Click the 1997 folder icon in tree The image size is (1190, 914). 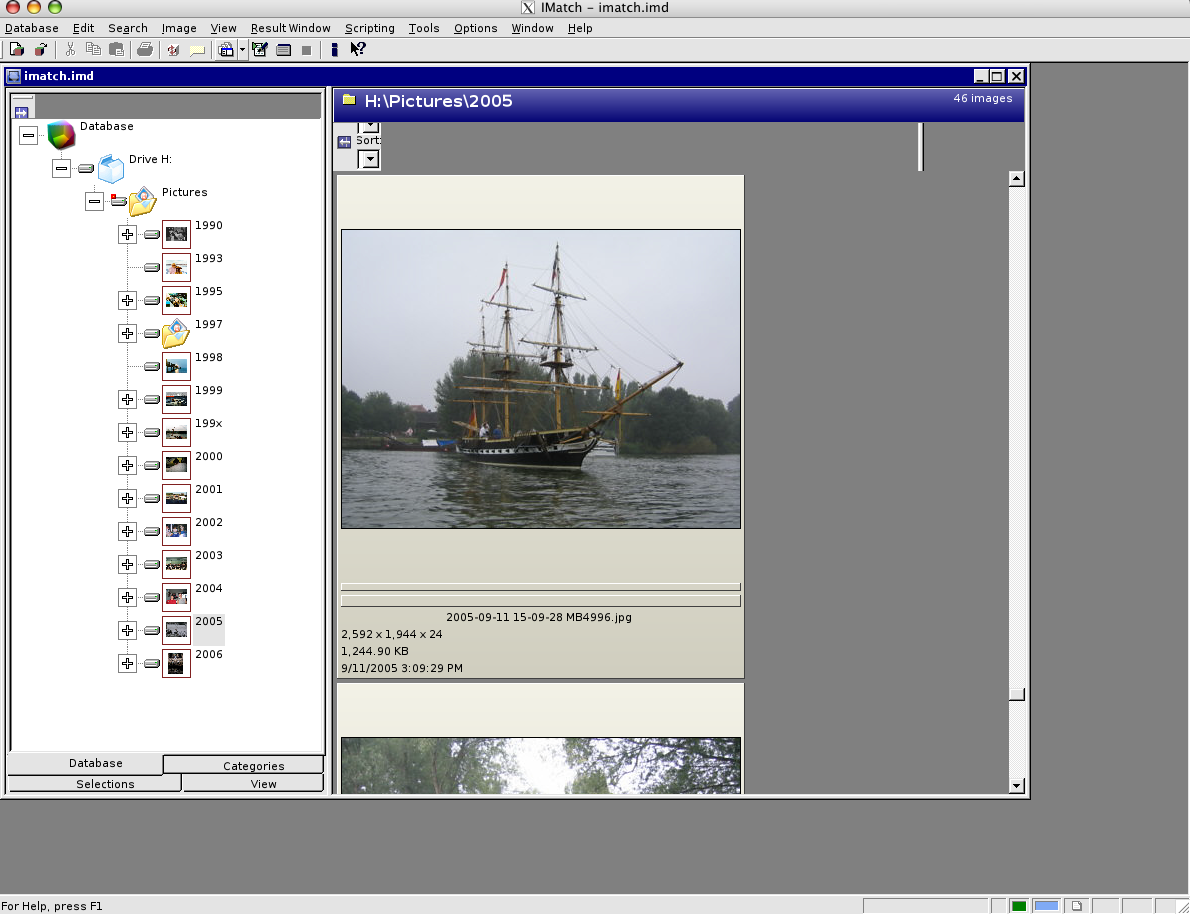point(176,333)
